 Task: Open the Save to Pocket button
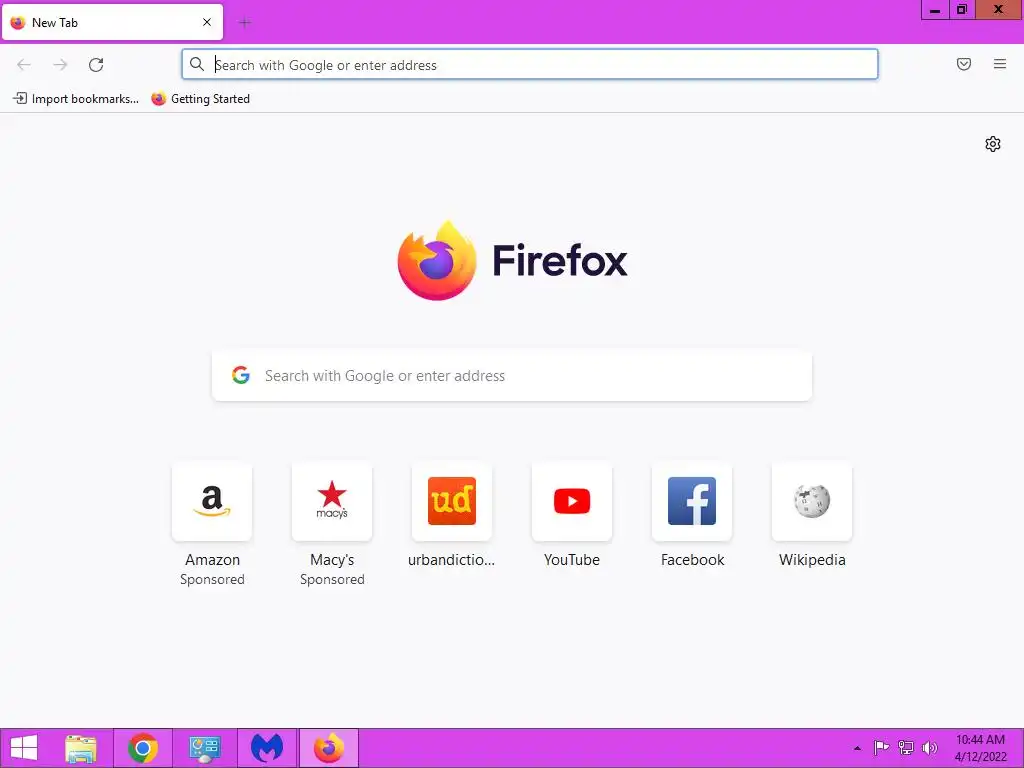click(964, 64)
